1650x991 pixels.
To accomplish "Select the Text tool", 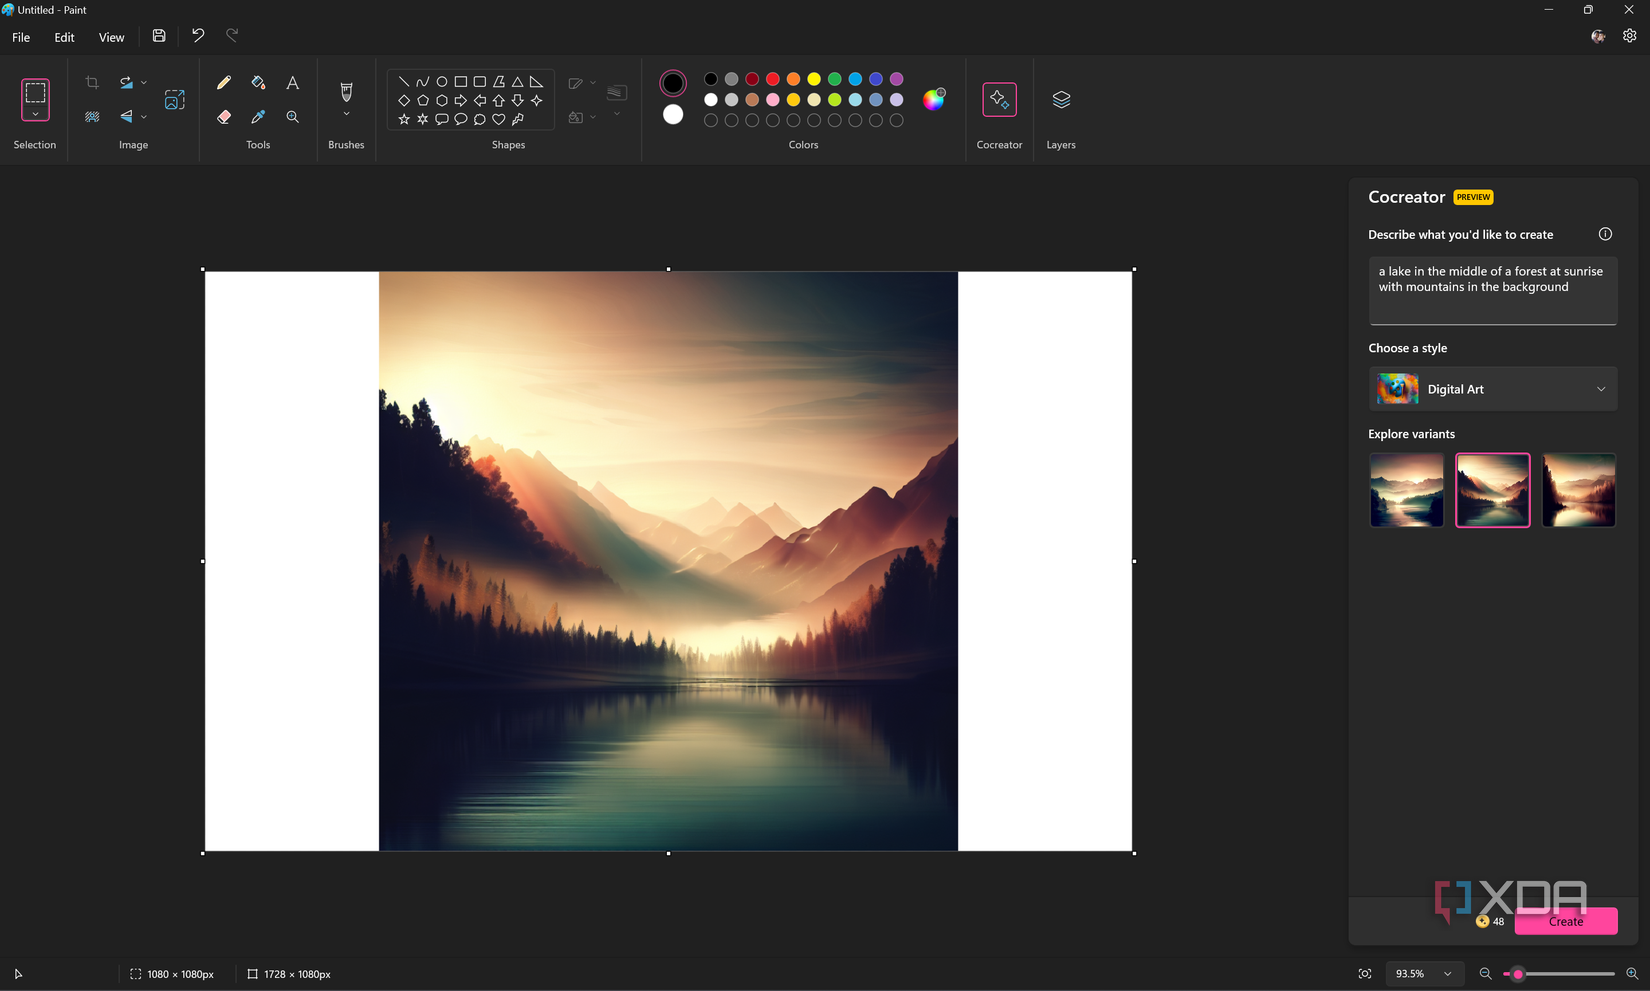I will coord(292,83).
